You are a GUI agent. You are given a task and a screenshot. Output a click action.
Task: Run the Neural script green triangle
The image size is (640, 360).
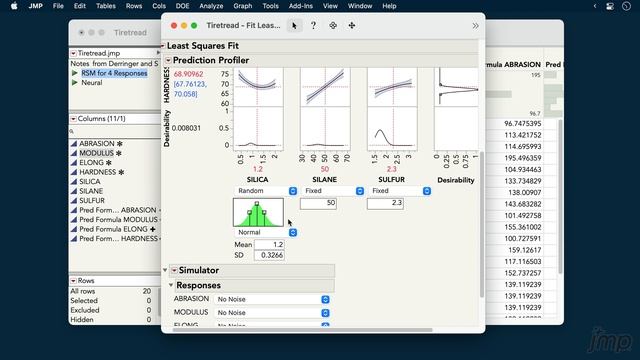(x=74, y=82)
